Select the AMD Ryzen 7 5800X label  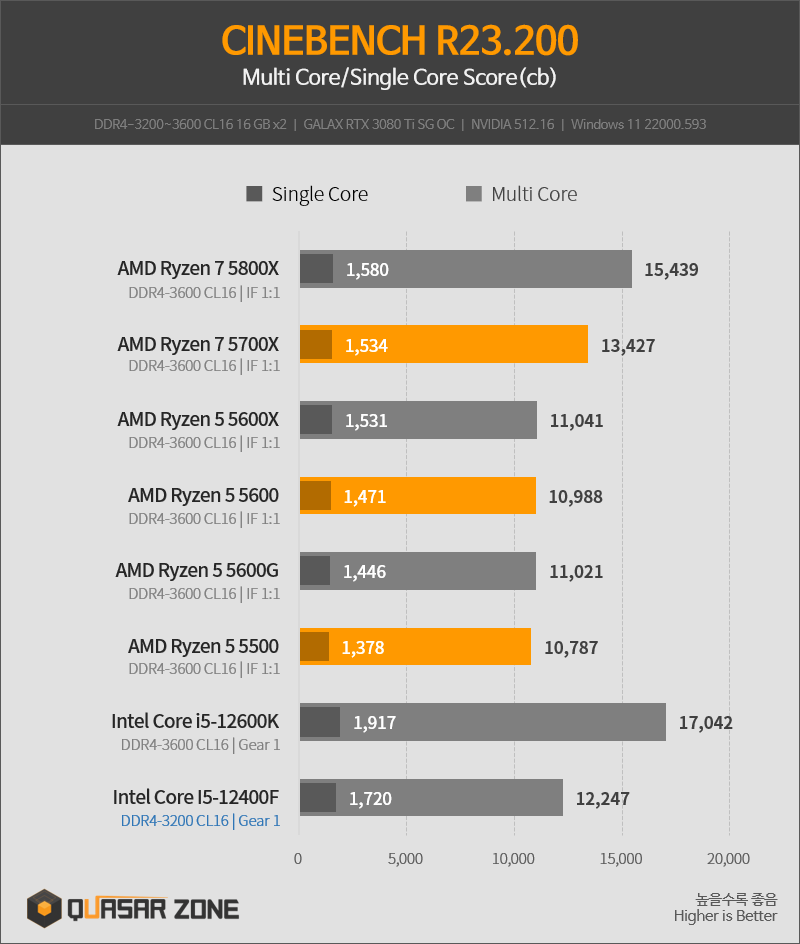point(198,269)
